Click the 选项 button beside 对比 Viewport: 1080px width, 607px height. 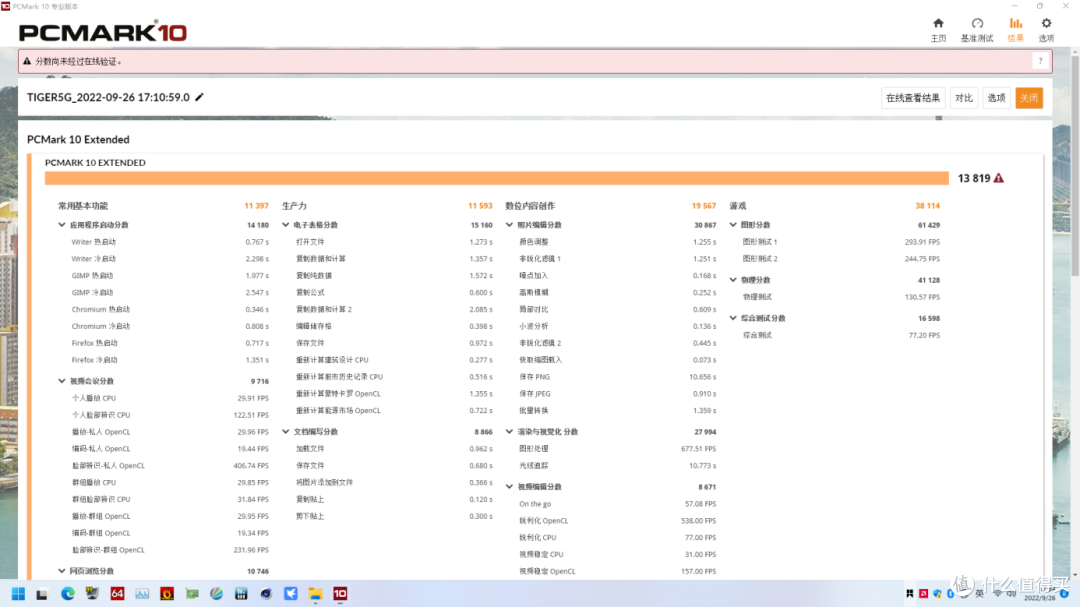click(997, 98)
